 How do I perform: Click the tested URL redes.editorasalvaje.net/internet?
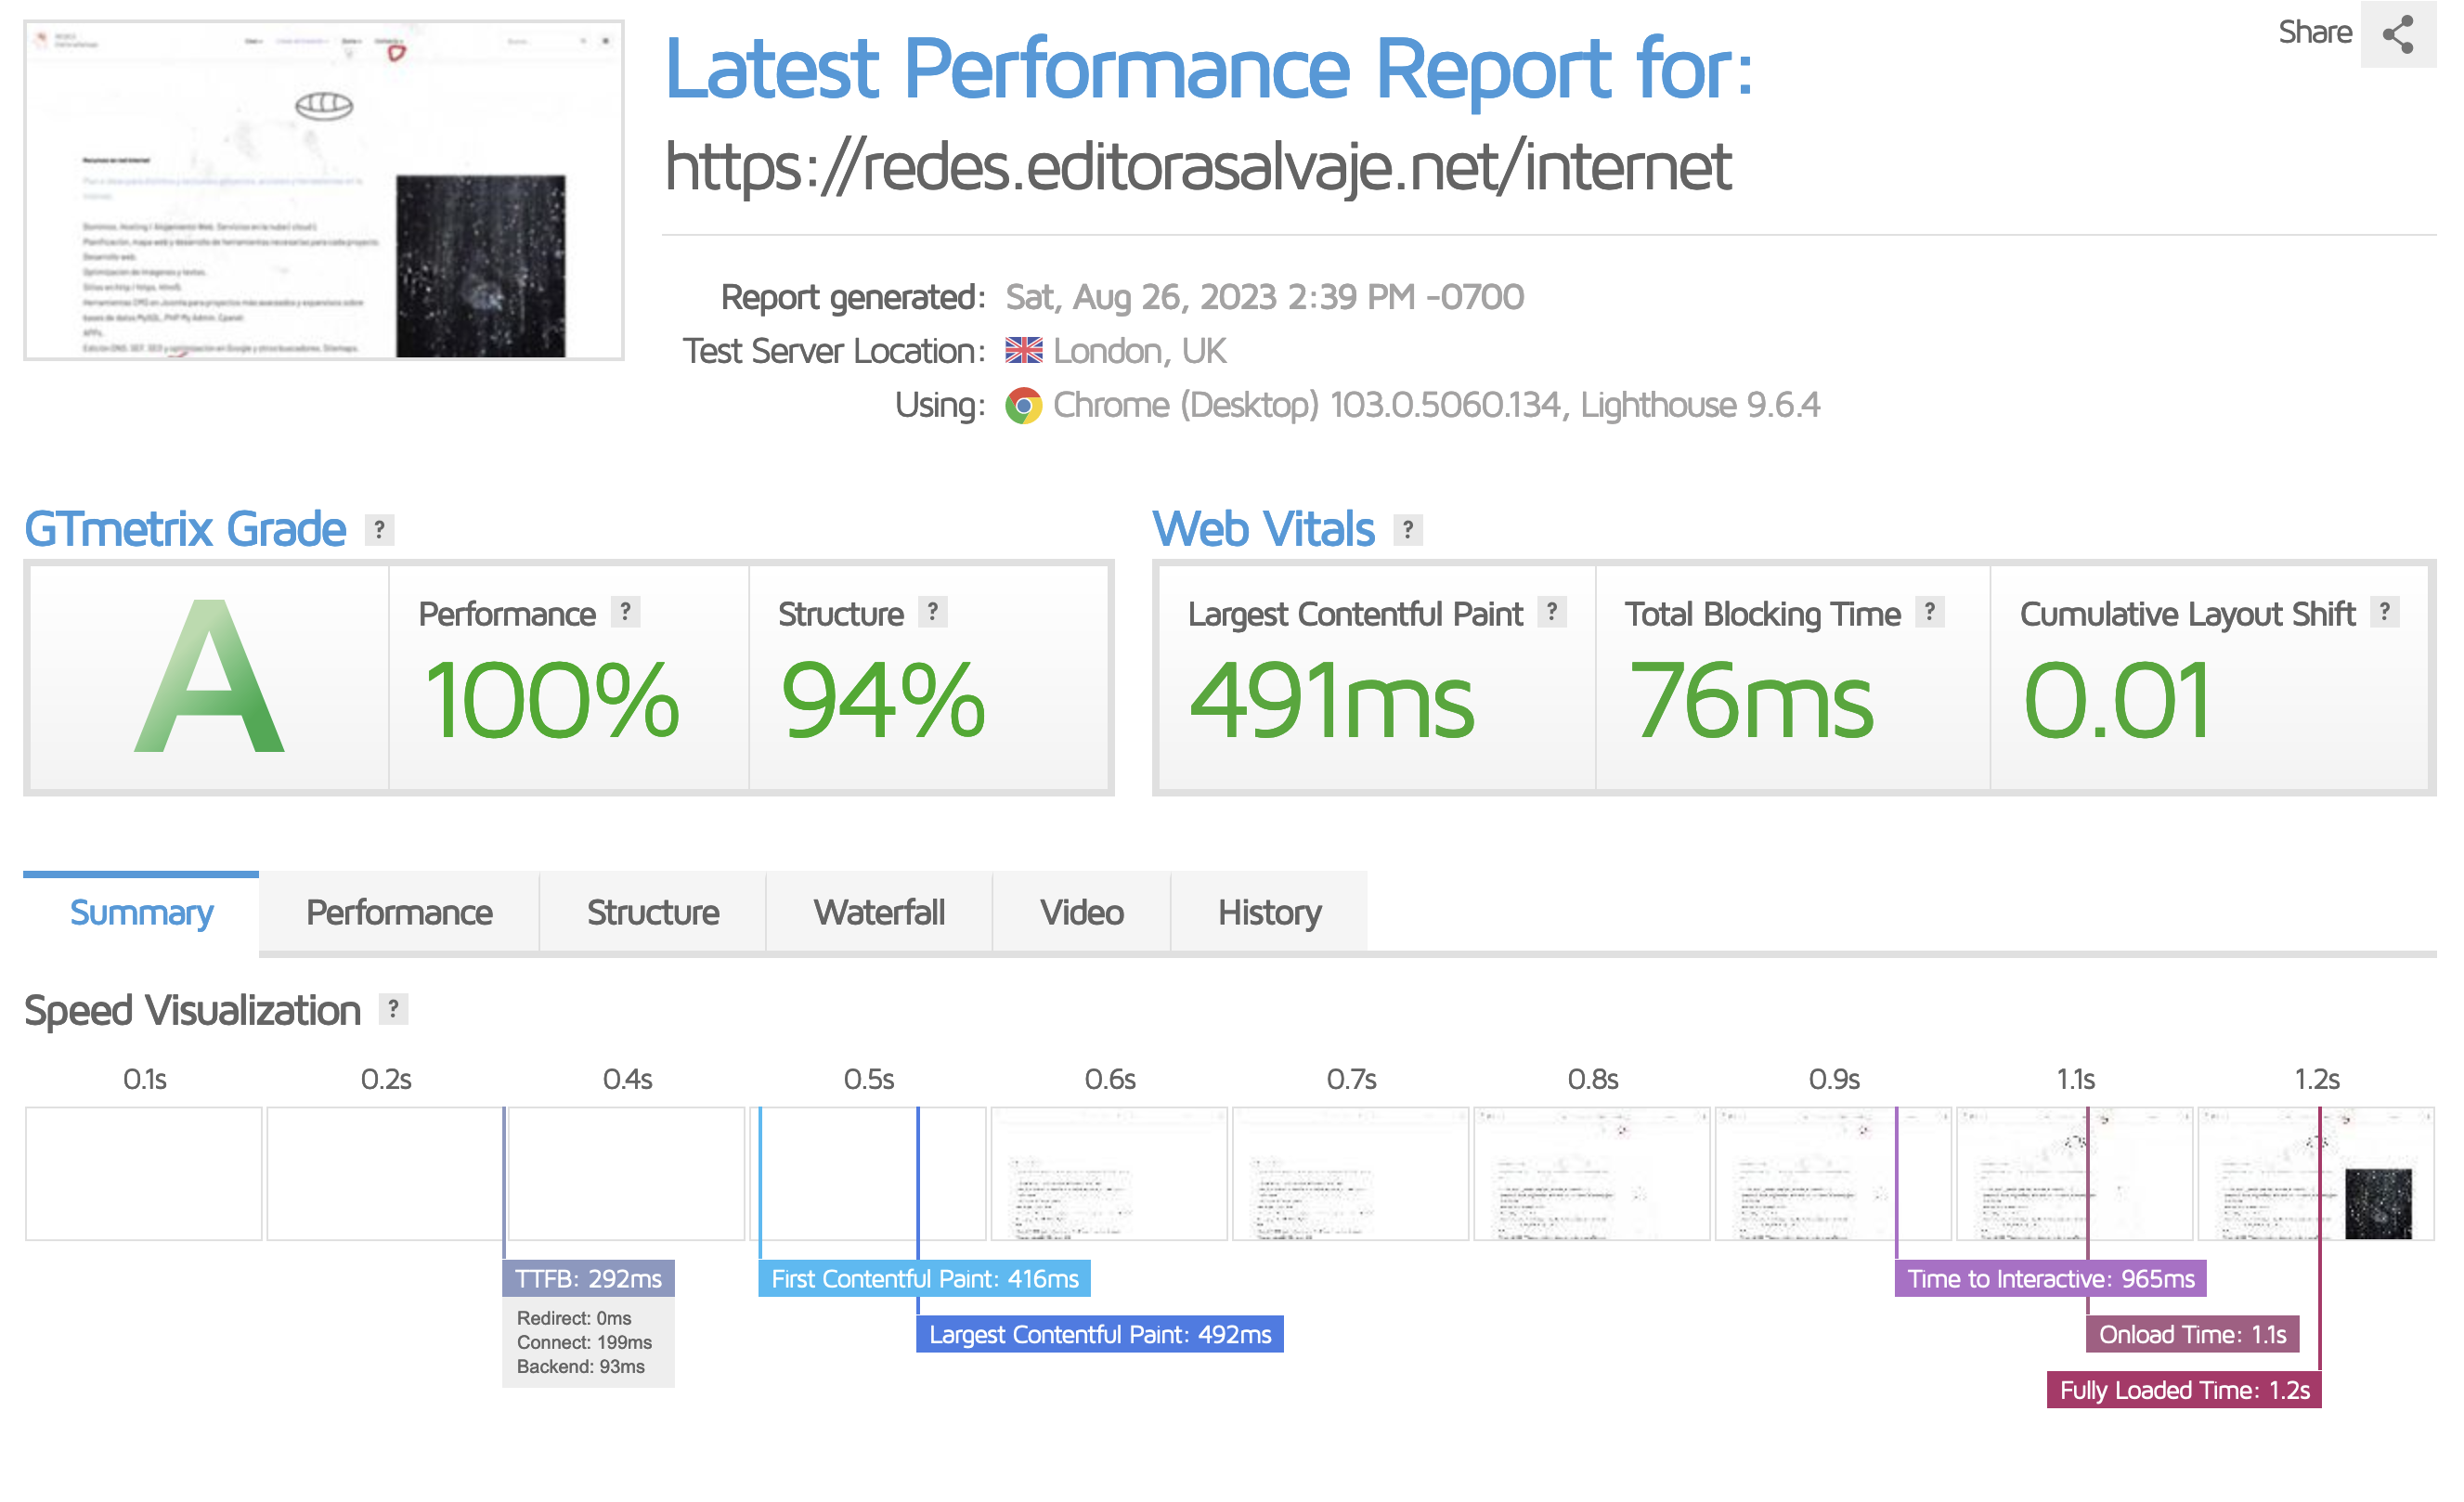pos(1197,166)
